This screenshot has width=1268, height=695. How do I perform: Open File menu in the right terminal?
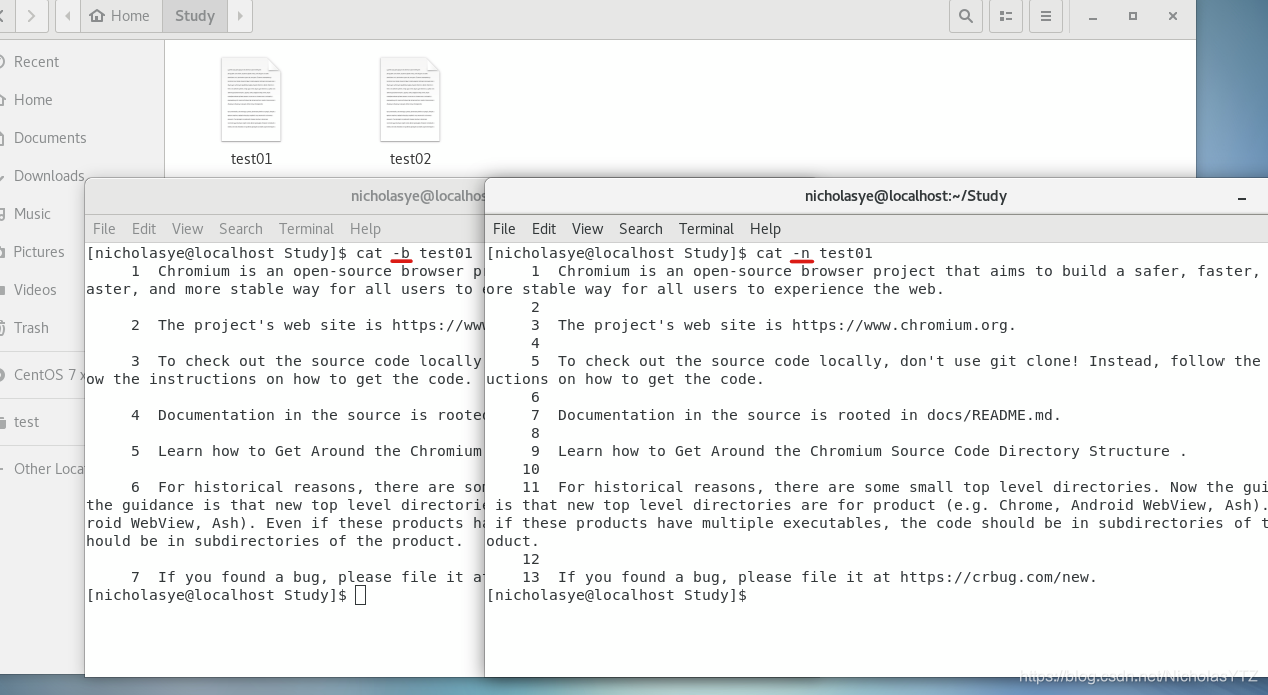[x=504, y=229]
